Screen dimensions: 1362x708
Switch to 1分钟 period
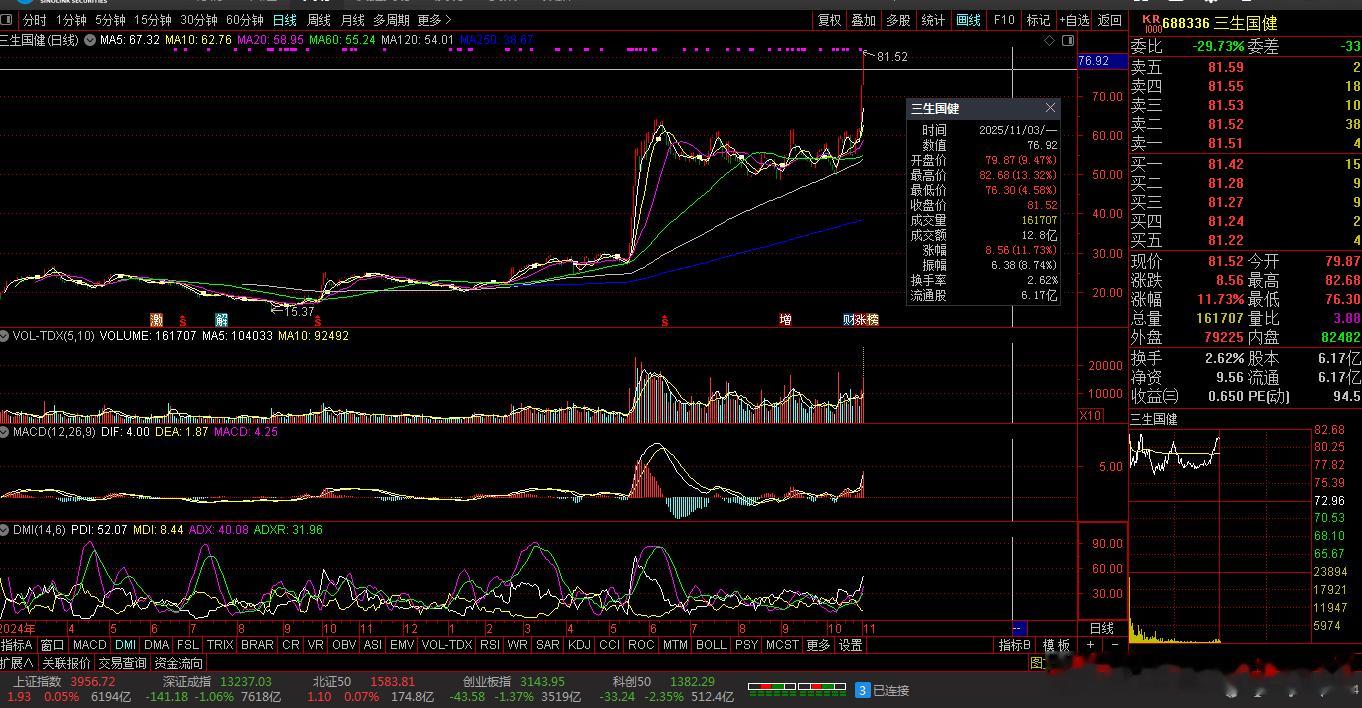(x=71, y=20)
